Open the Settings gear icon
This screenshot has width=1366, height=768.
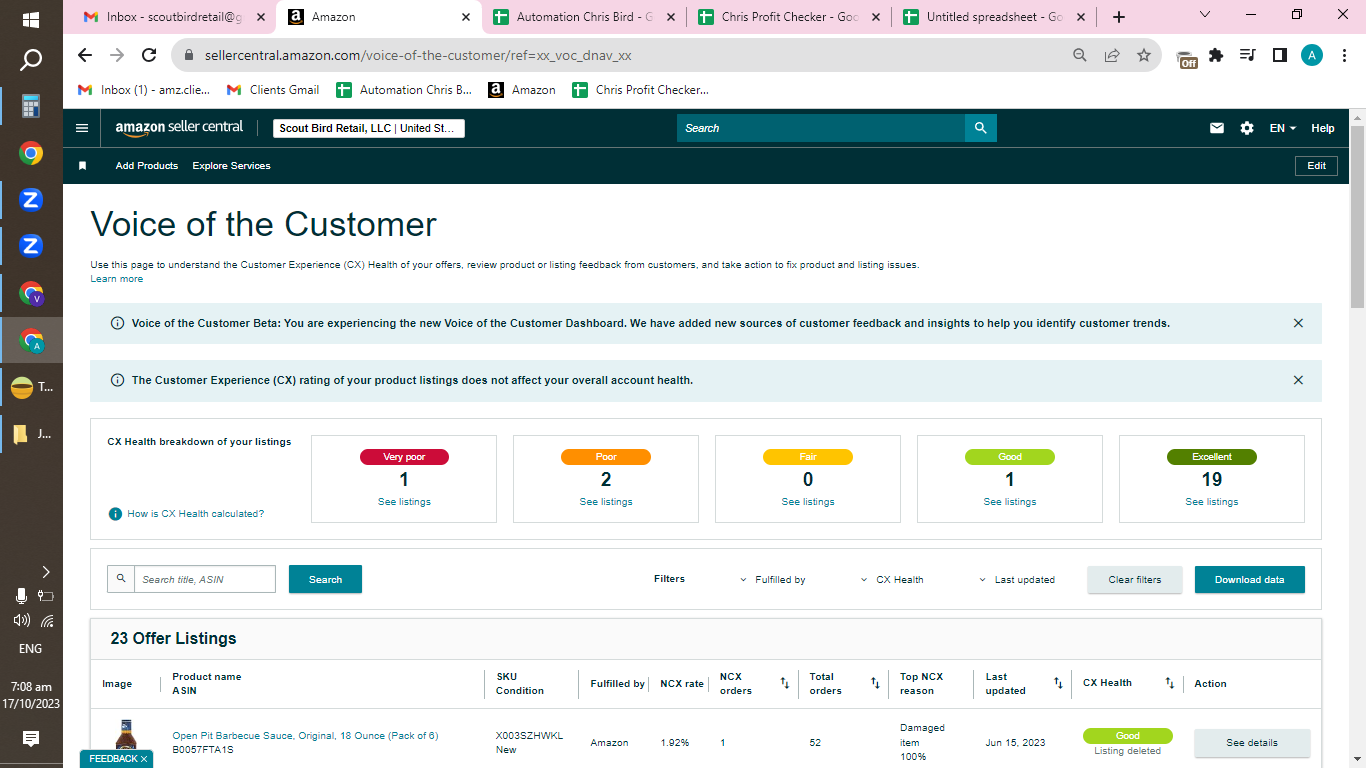pos(1247,128)
